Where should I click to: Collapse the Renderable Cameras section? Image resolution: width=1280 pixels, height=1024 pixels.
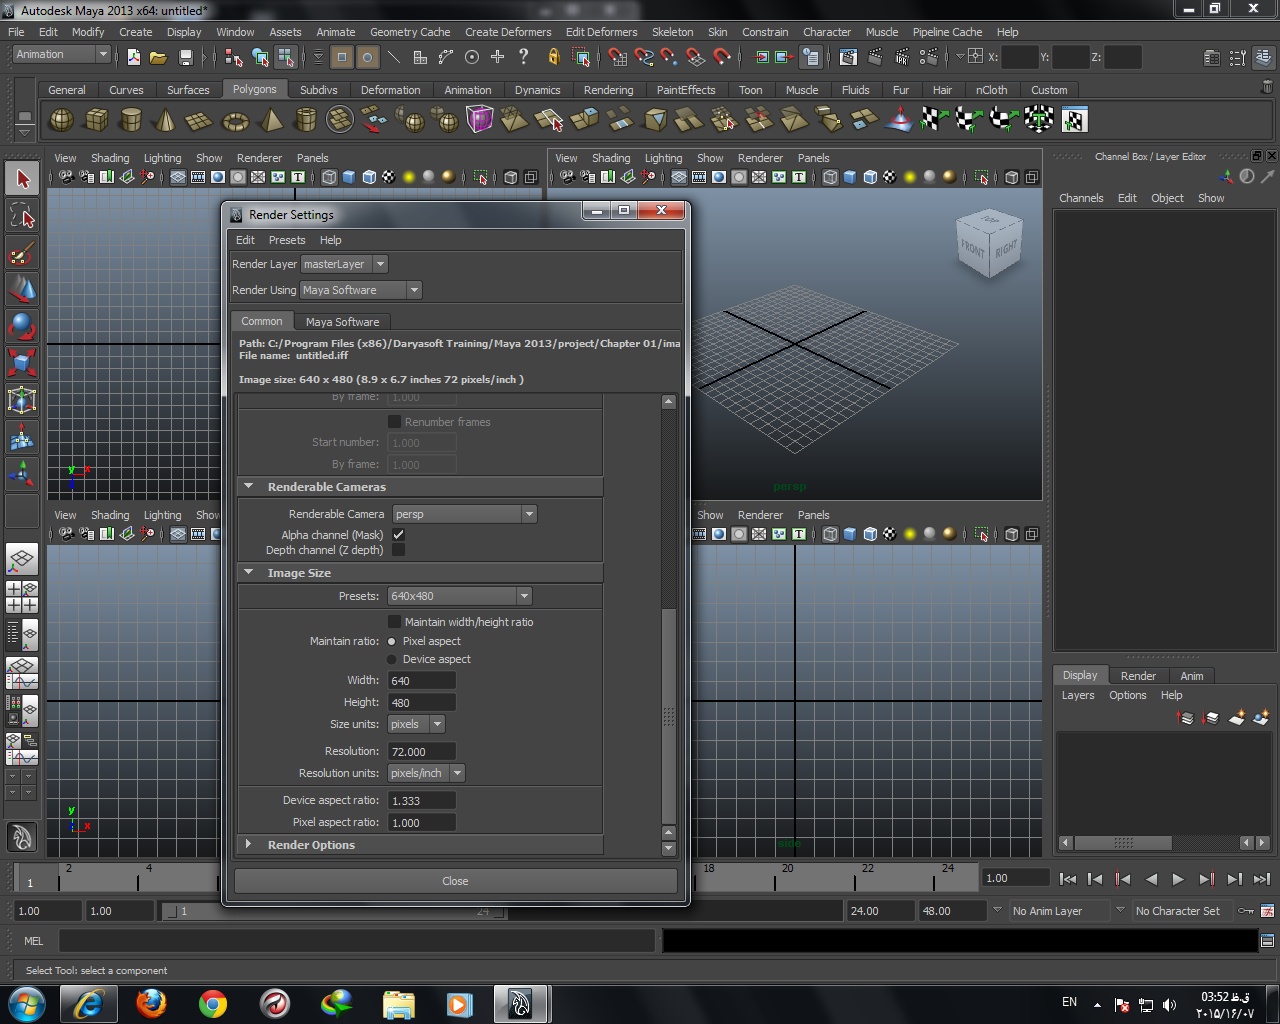click(x=249, y=487)
